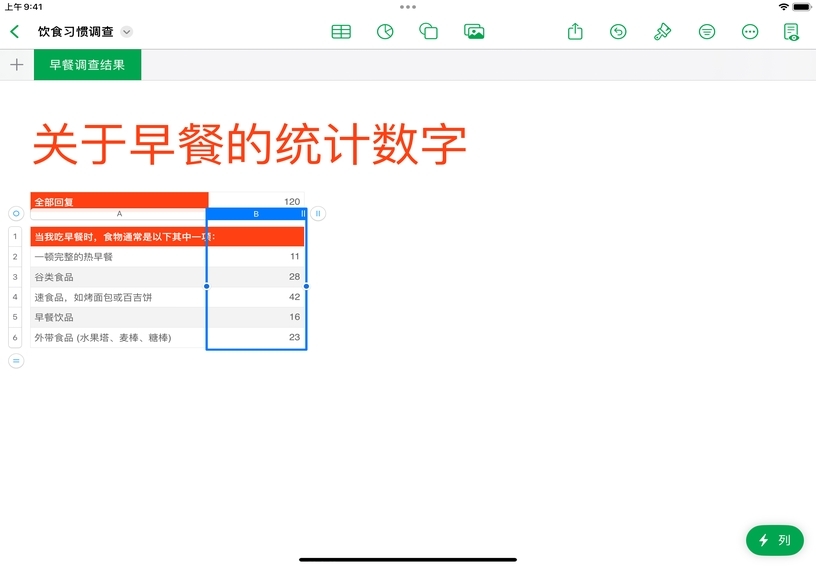
Task: Open the more options ellipsis menu
Action: coord(750,32)
